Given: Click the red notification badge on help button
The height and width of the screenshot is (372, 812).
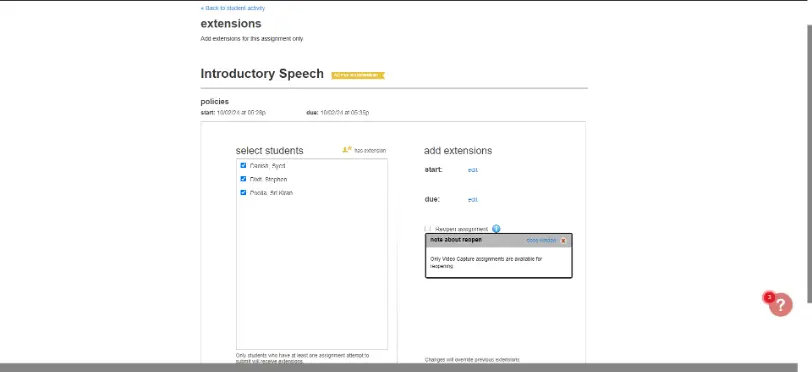Looking at the screenshot, I should pos(769,297).
